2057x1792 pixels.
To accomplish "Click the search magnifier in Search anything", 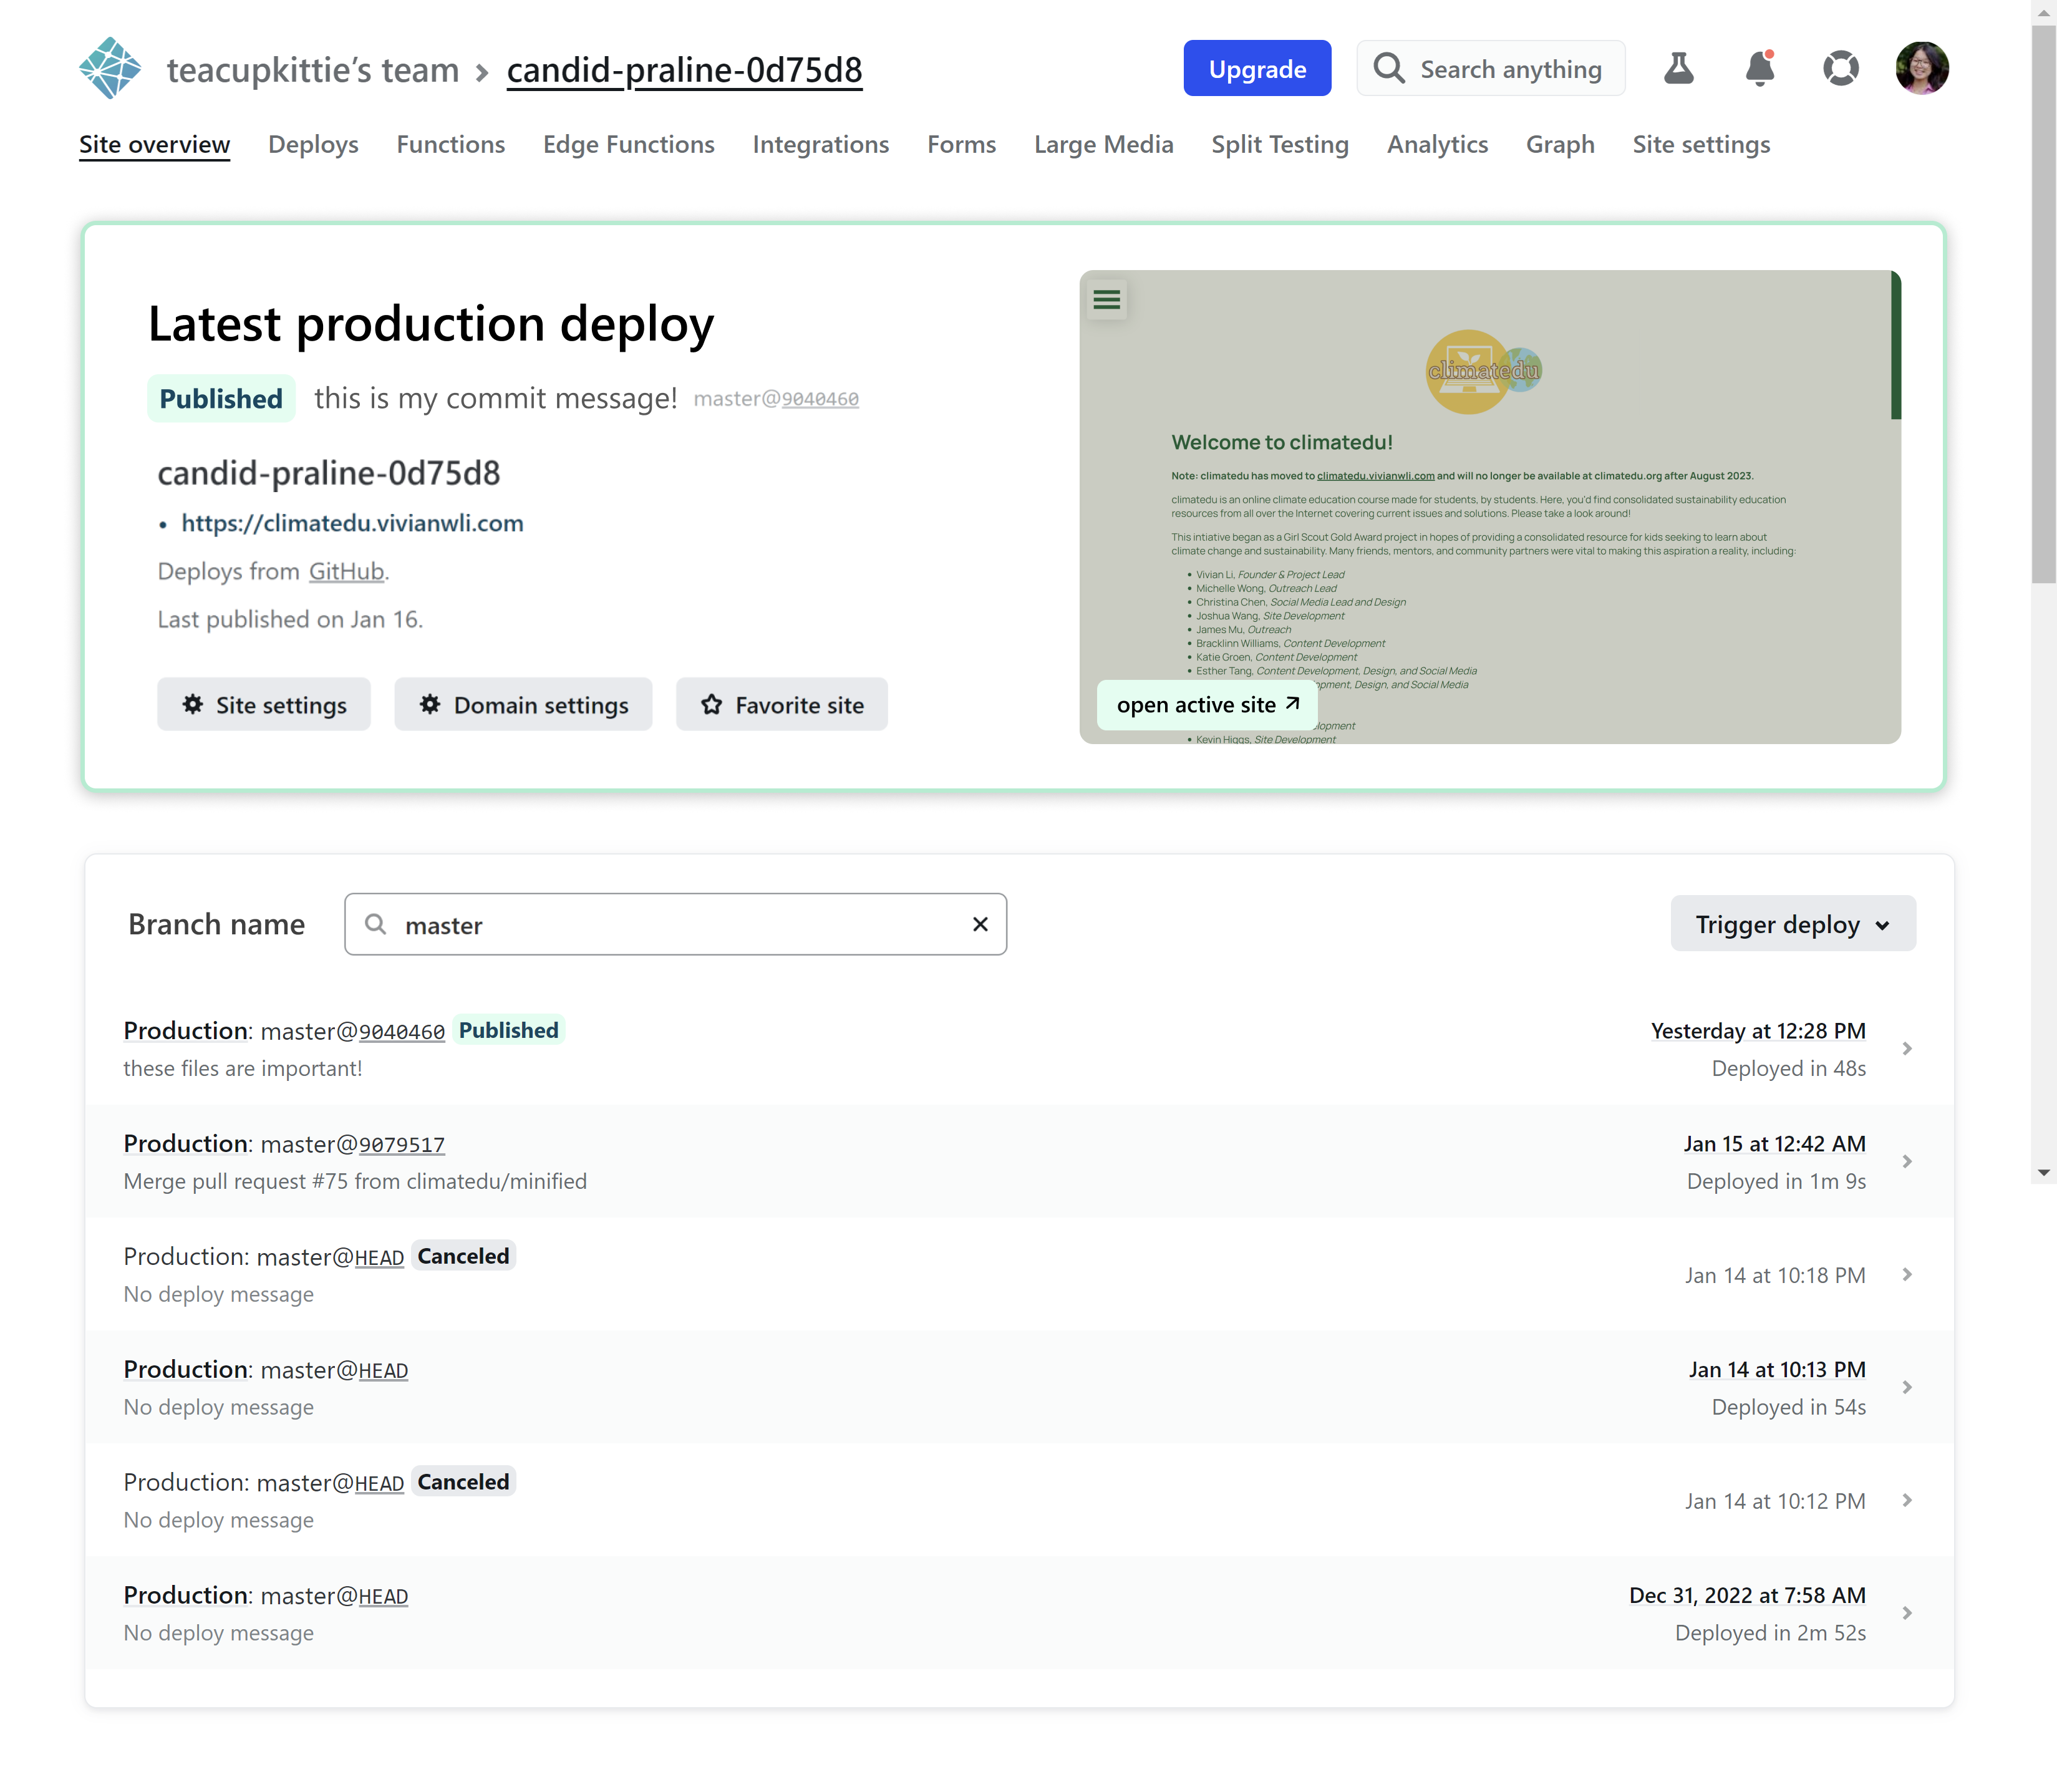I will pyautogui.click(x=1389, y=68).
